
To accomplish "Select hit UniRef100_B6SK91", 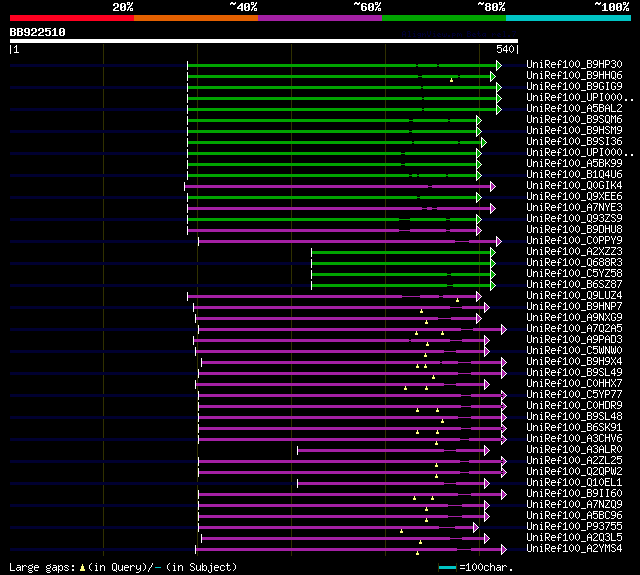I will click(x=574, y=428).
